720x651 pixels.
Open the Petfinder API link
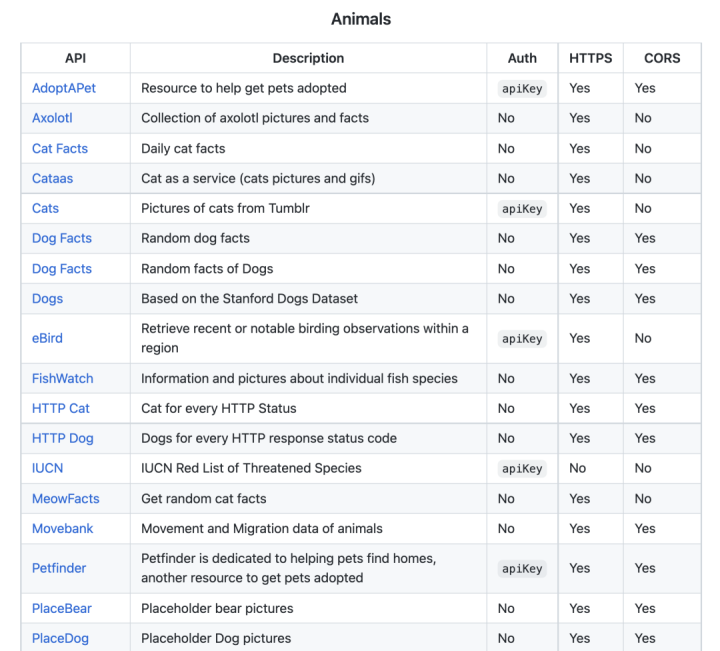59,568
